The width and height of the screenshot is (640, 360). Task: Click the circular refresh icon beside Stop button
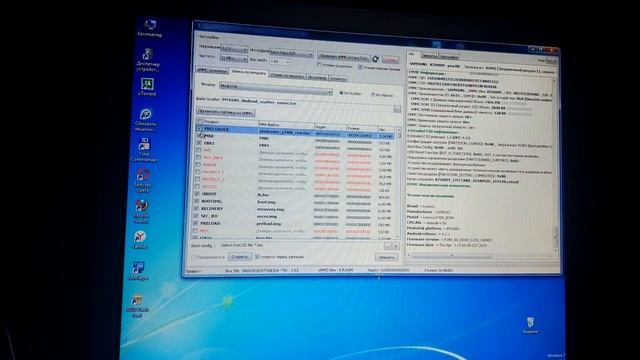[x=375, y=59]
